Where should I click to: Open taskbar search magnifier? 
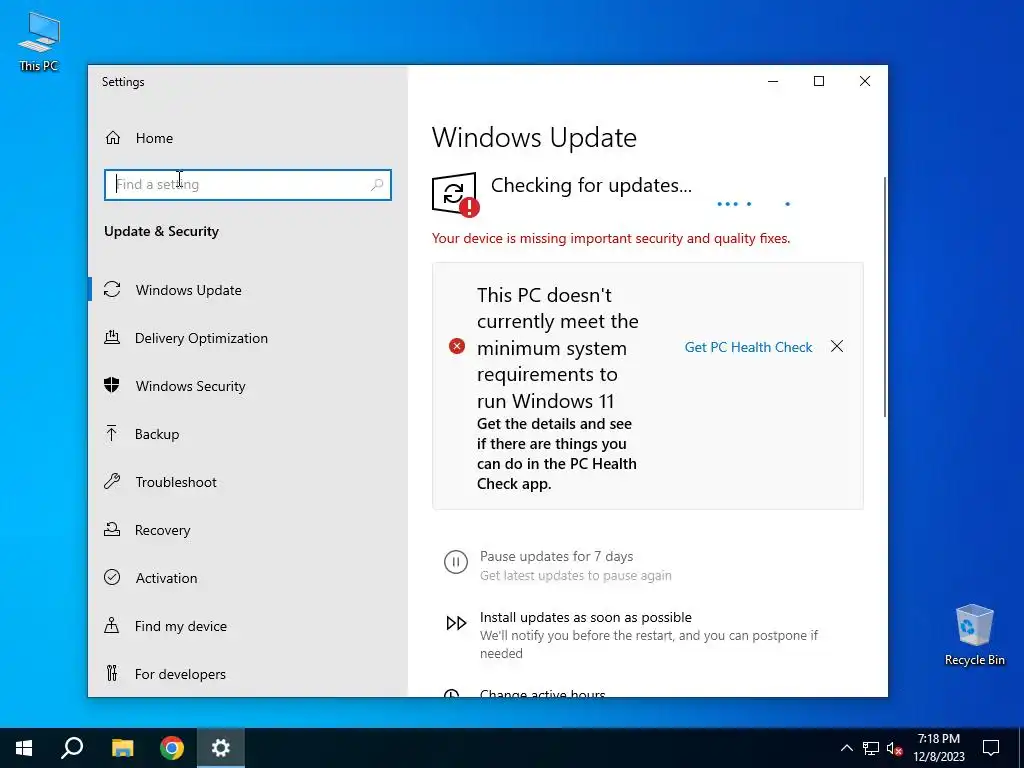pyautogui.click(x=72, y=748)
